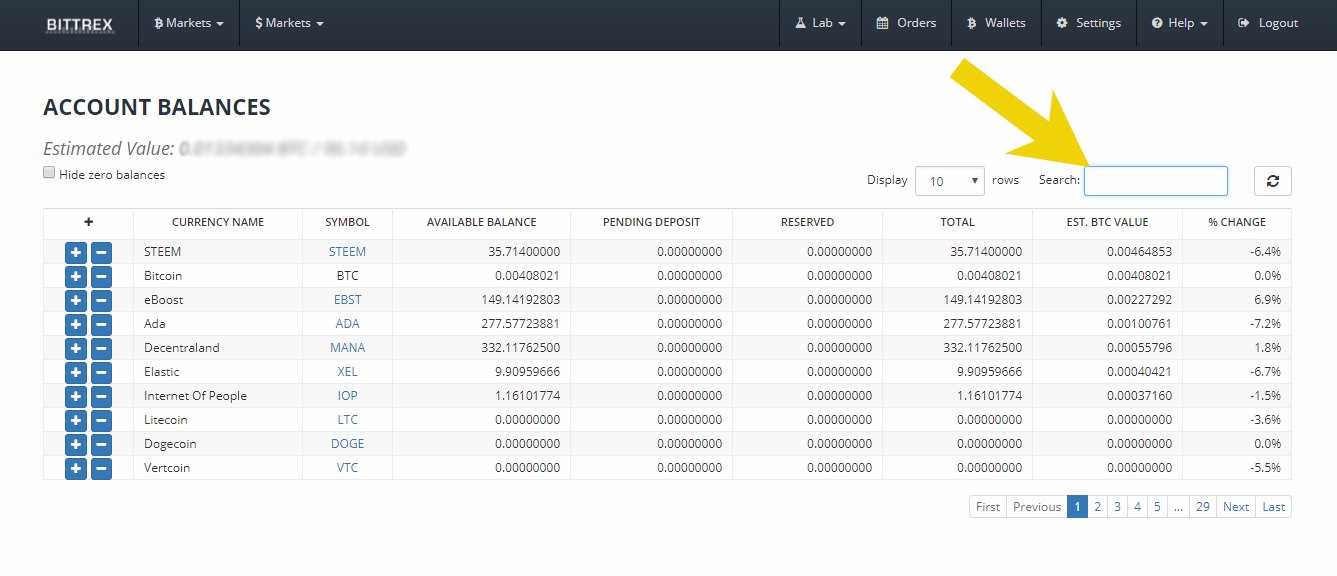Viewport: 1337px width, 576px height.
Task: Click the Previous pagination button
Action: pos(1037,507)
